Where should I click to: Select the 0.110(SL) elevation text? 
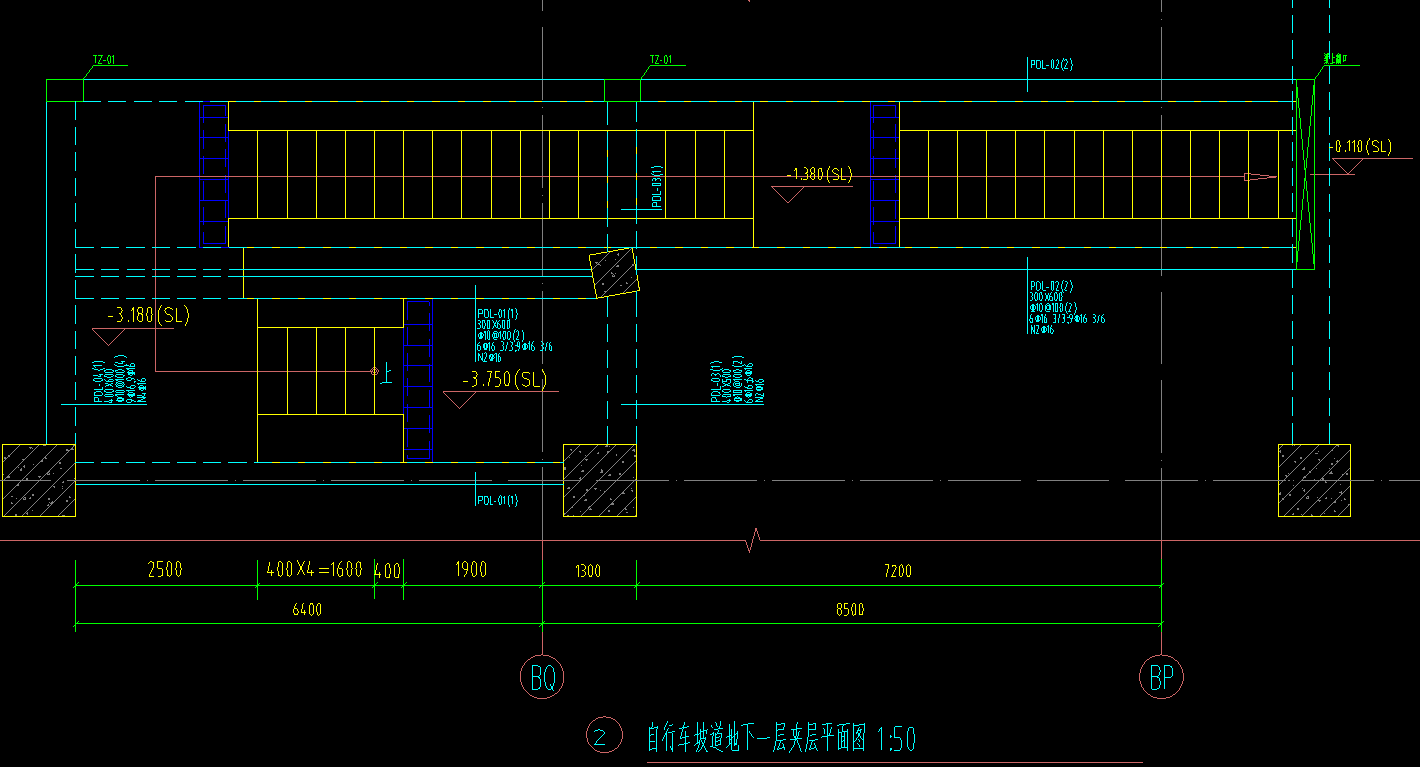click(1362, 147)
